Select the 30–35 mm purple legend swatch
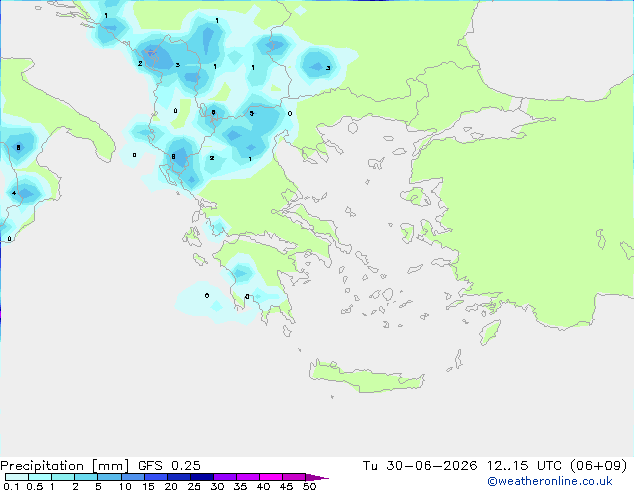The width and height of the screenshot is (634, 490). [225, 477]
